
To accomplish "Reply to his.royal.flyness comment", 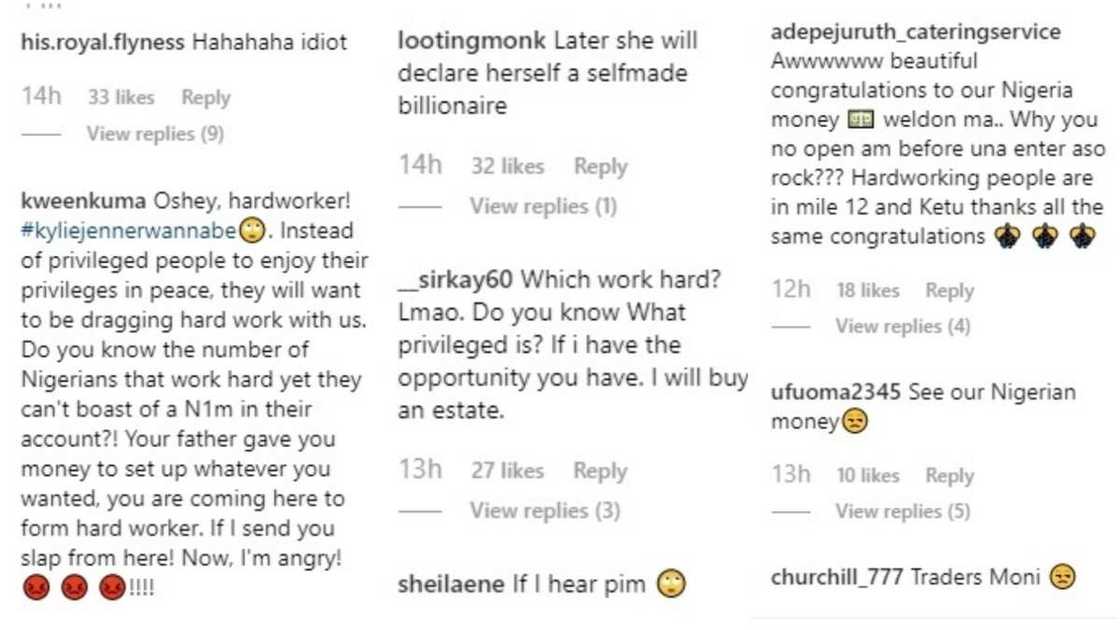I will click(x=205, y=98).
